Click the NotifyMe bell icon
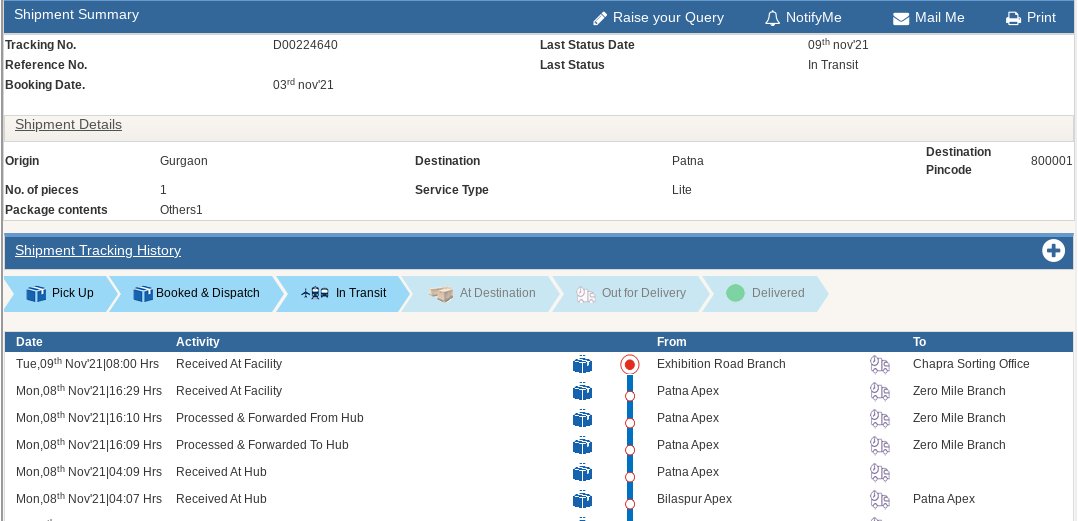Screen dimensions: 1078x521 772,19
